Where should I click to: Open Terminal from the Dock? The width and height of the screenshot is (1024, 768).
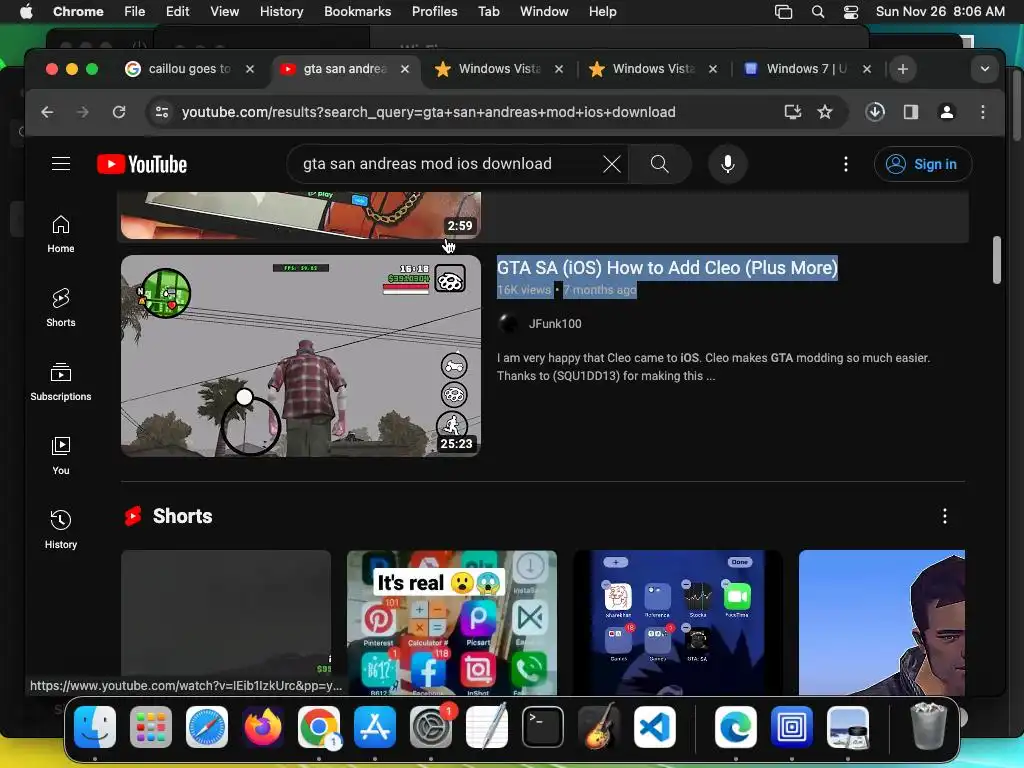pyautogui.click(x=543, y=727)
